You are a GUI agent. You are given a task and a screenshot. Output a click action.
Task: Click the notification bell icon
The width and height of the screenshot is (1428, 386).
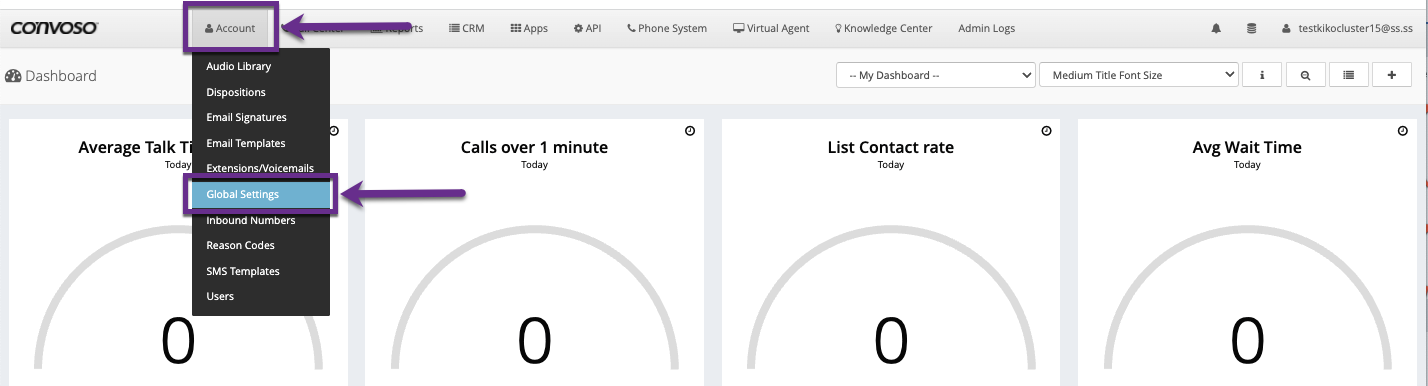1216,29
